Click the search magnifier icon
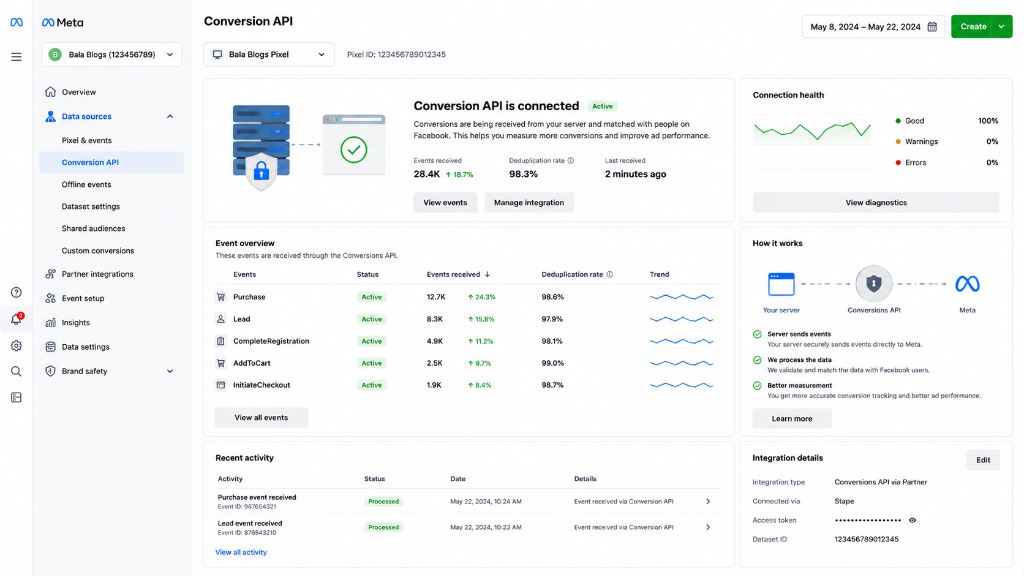The image size is (1024, 576). 16,372
